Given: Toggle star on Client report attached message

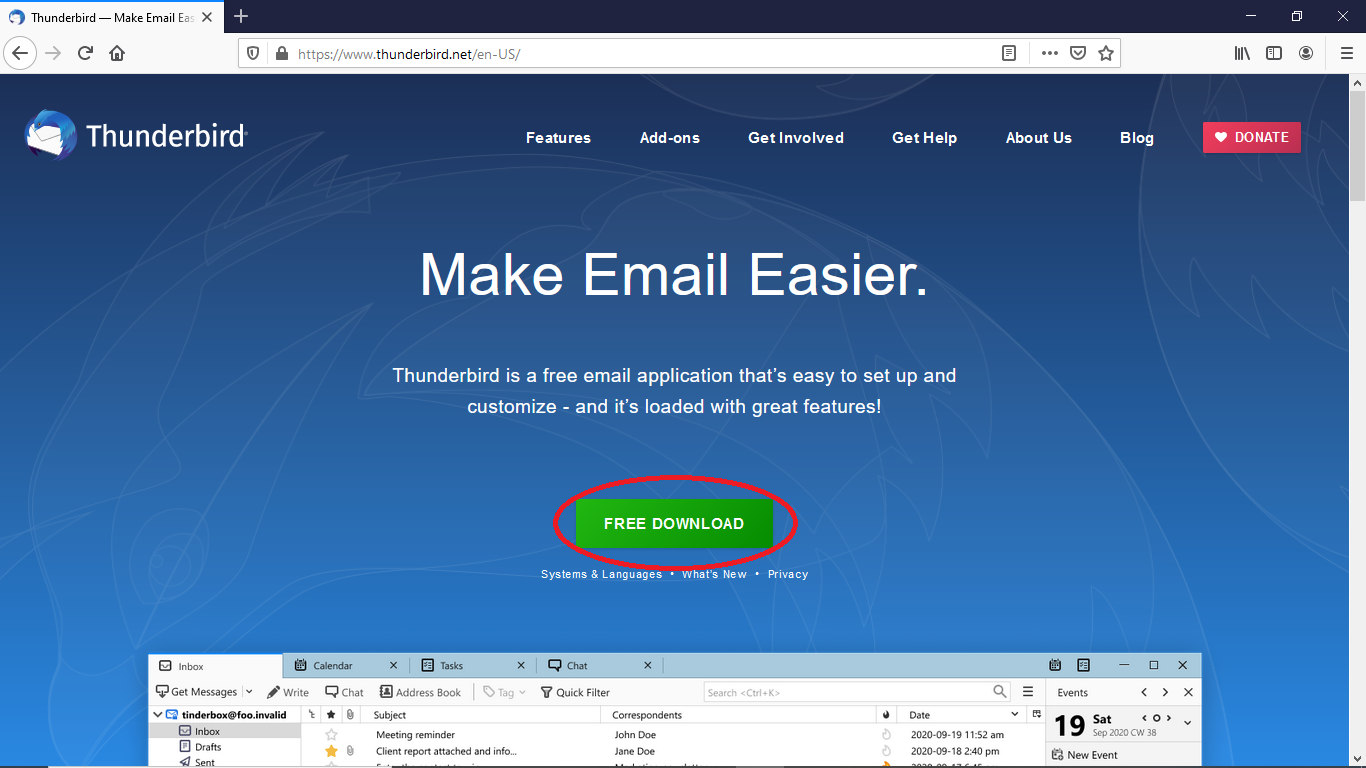Looking at the screenshot, I should (332, 751).
